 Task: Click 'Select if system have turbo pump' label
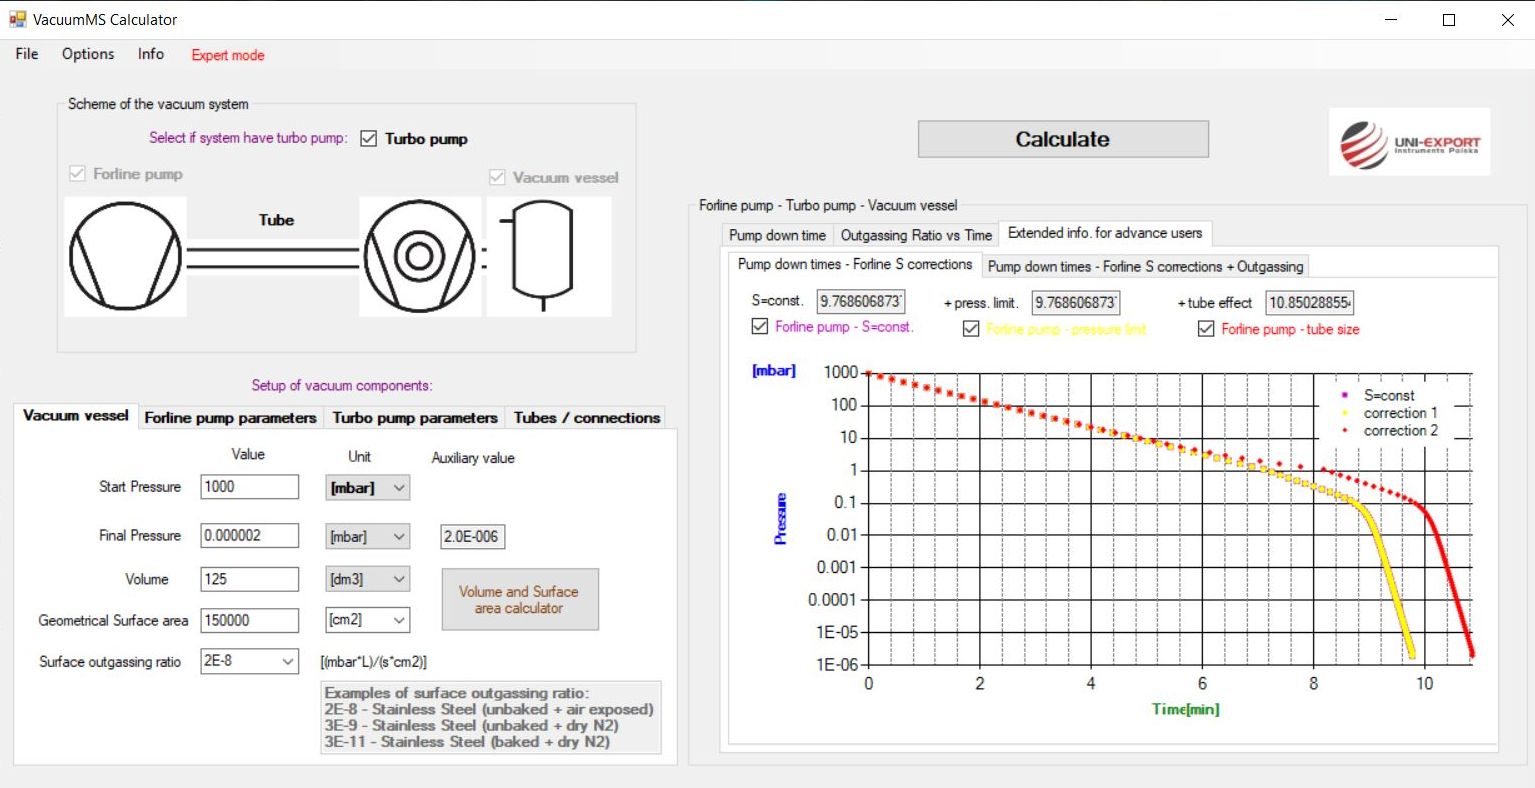tap(248, 138)
